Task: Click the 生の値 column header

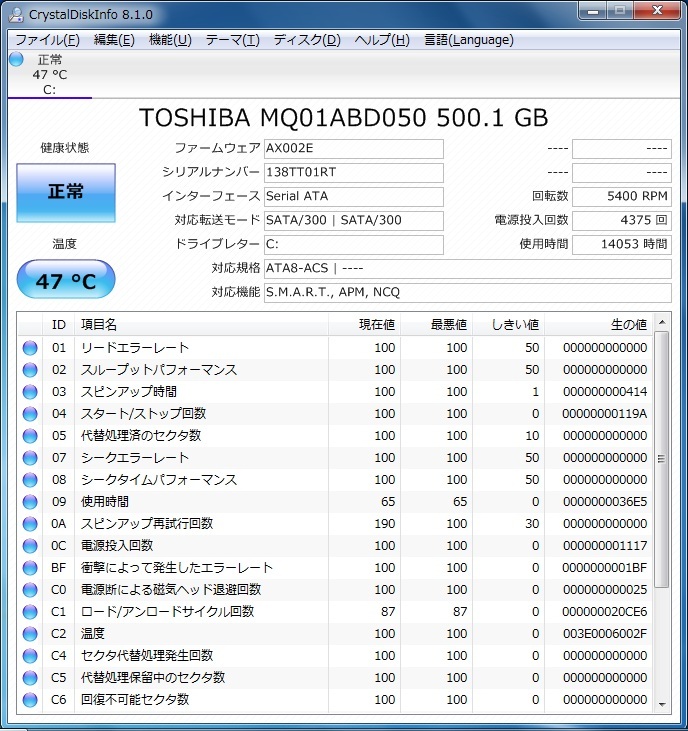Action: (x=599, y=324)
